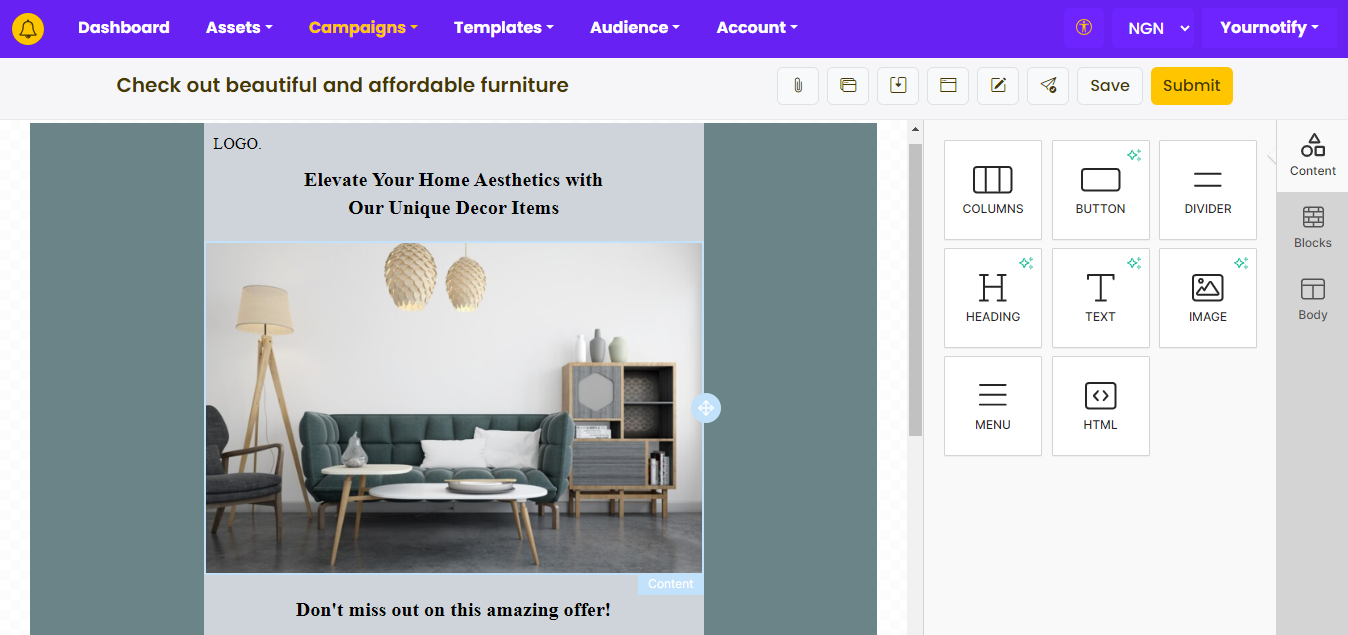Click the 'Don't miss out' offer text
Viewport: 1348px width, 635px height.
pyautogui.click(x=453, y=610)
